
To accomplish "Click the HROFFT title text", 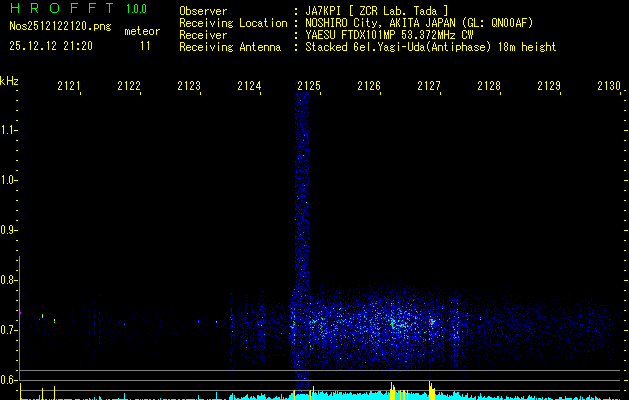I will click(60, 9).
